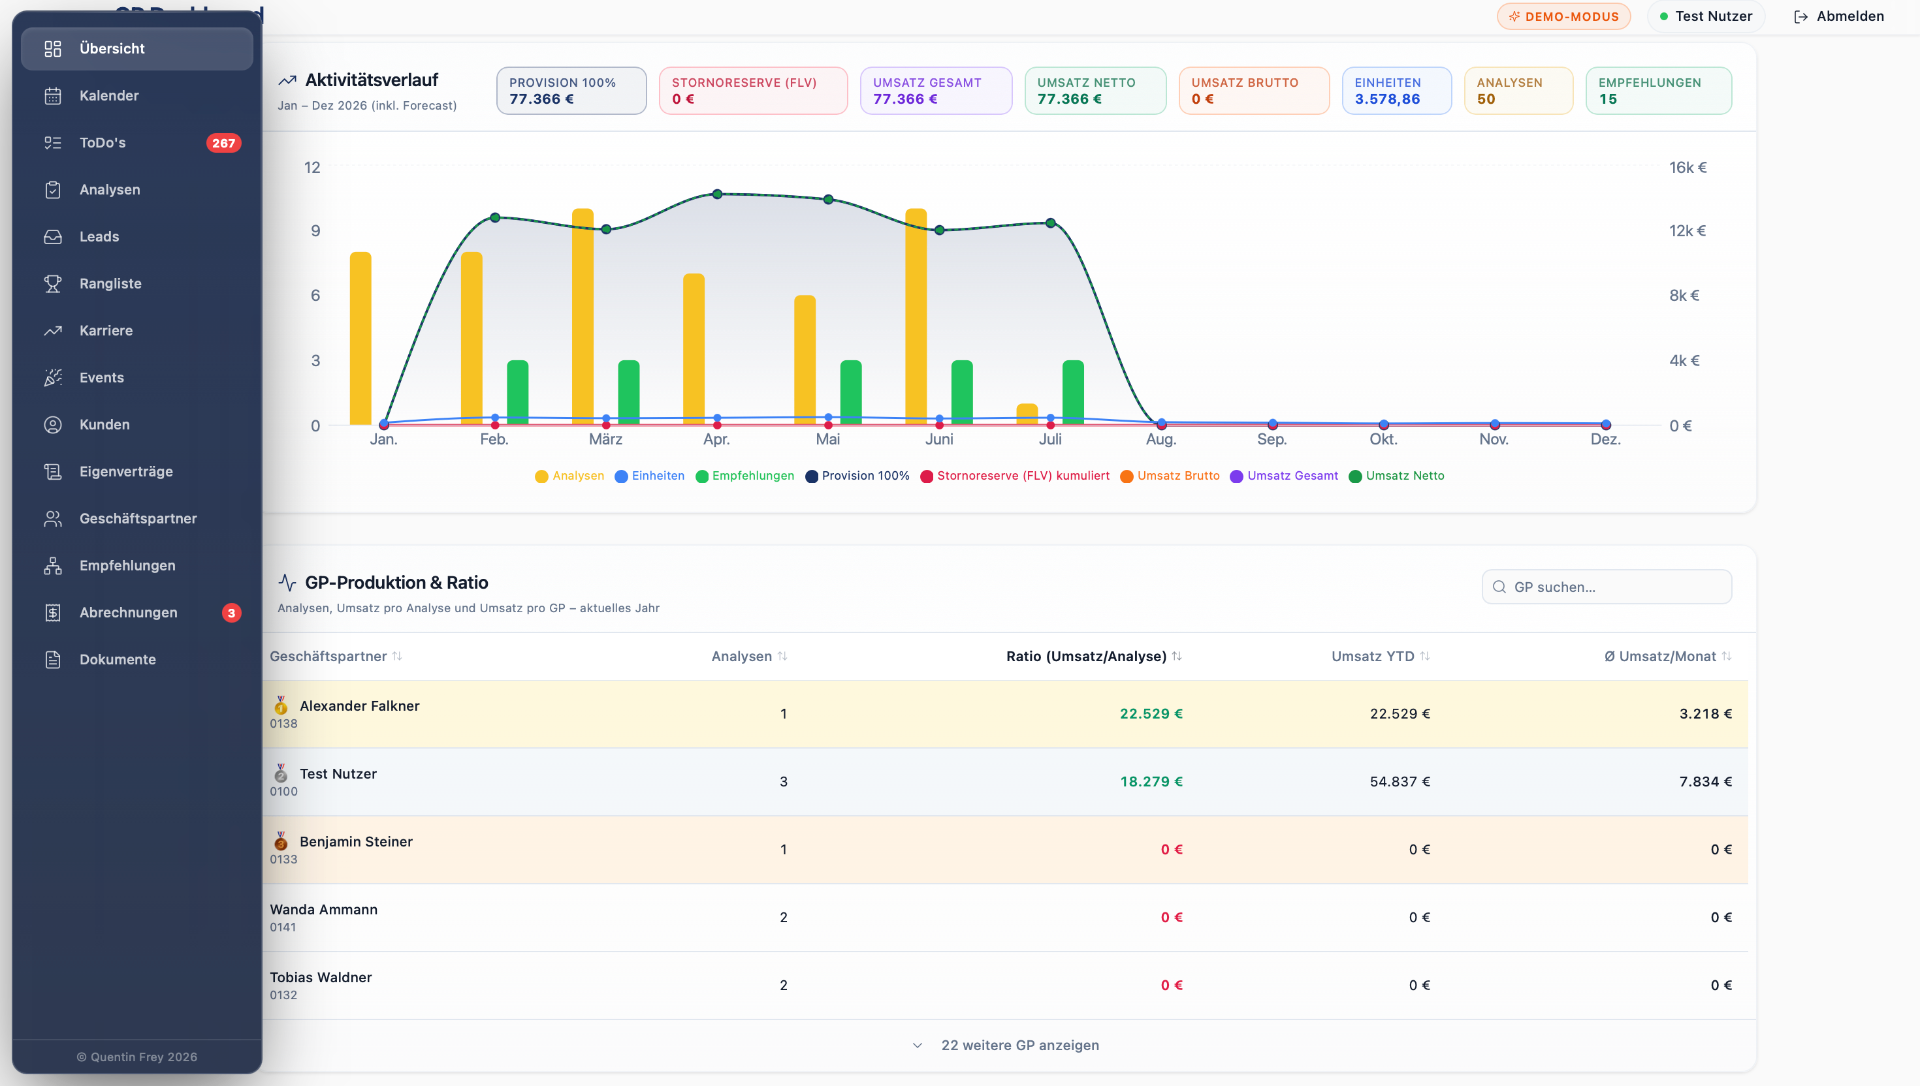This screenshot has height=1086, width=1920.
Task: Click the Rangliste trophy icon
Action: (53, 284)
